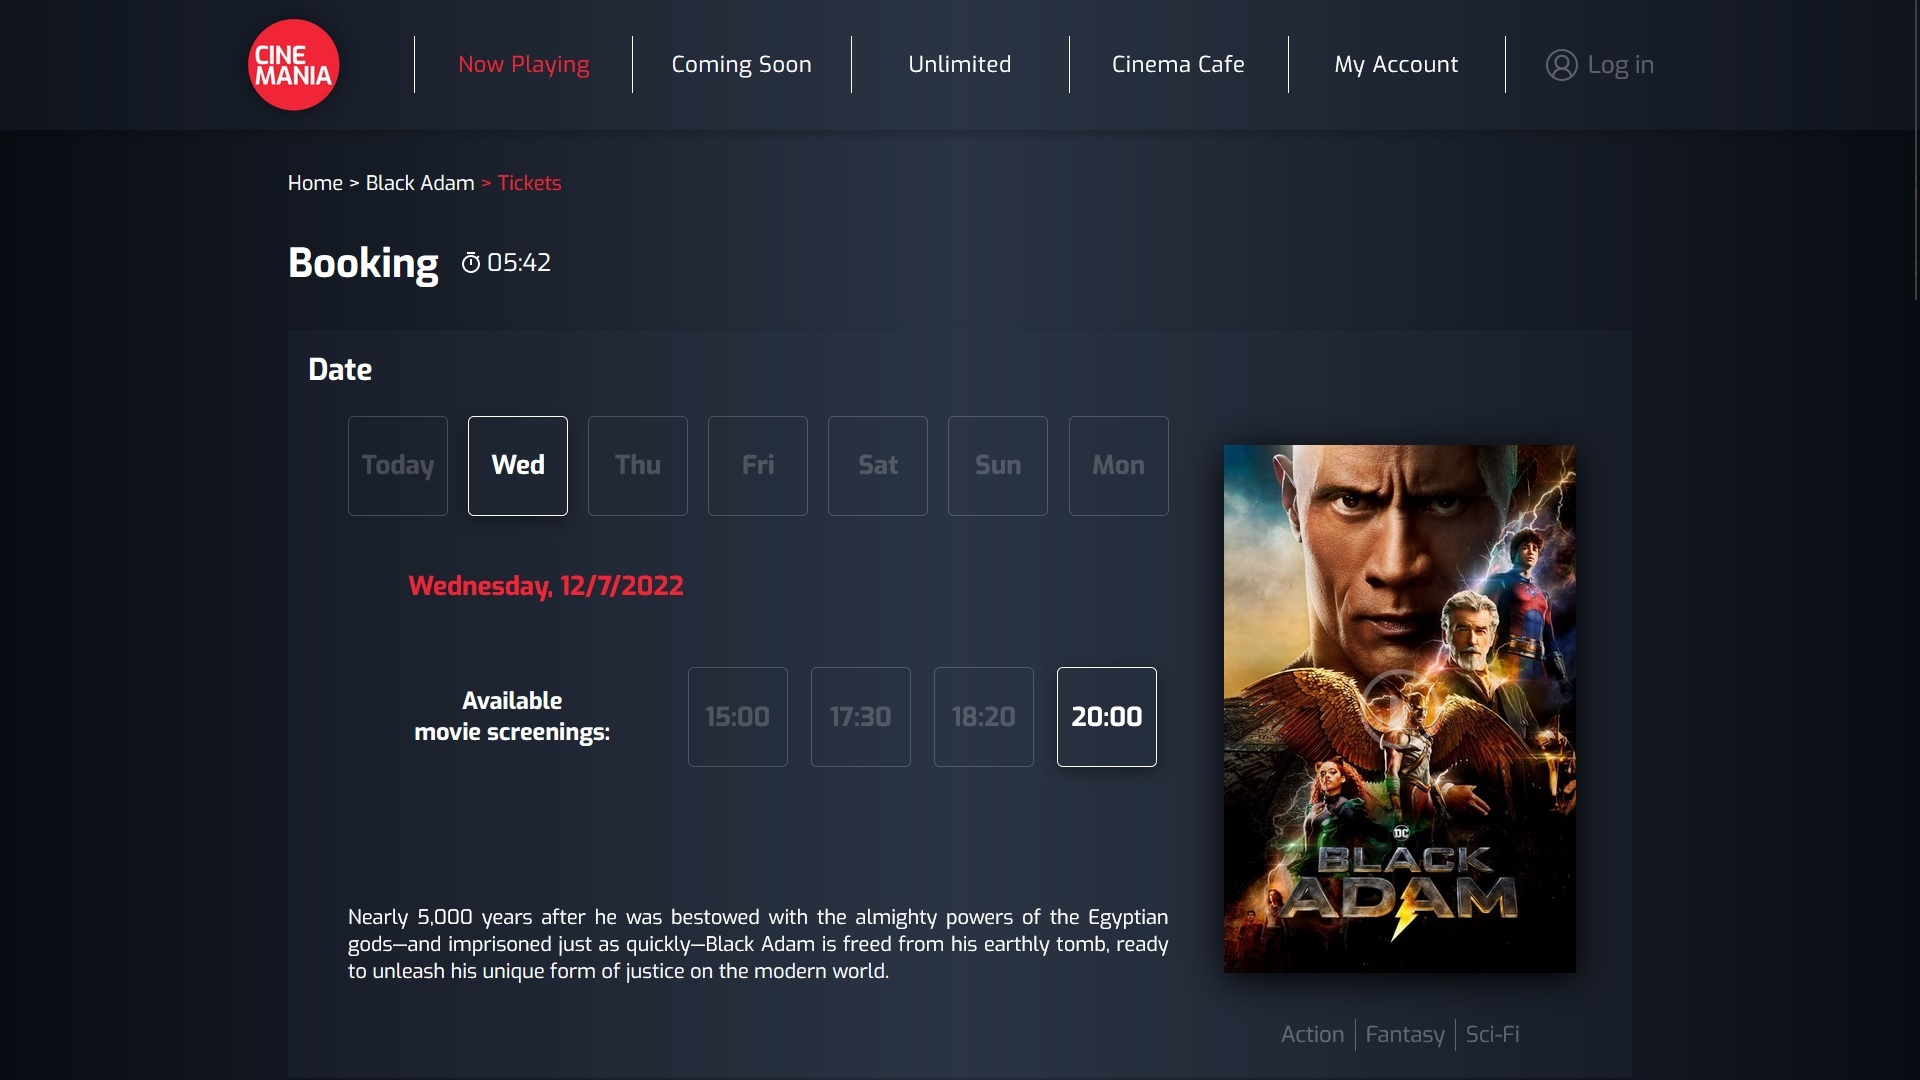Select the Today date option
The height and width of the screenshot is (1080, 1920).
pos(397,465)
